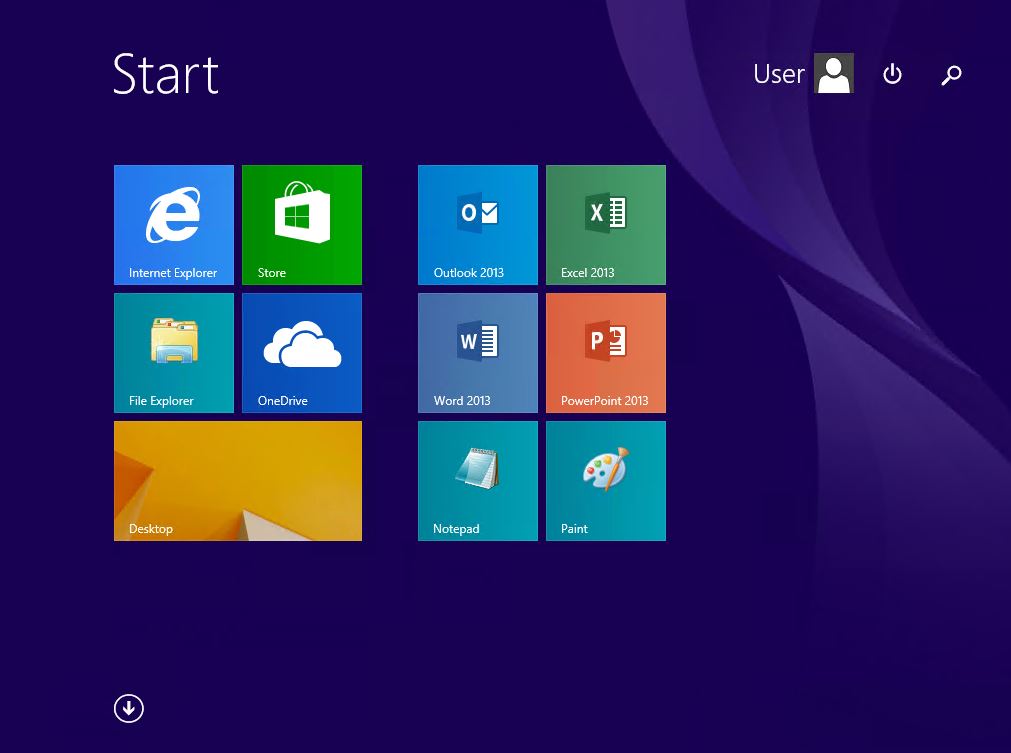
Task: Open the Word 2013 tile
Action: 477,352
